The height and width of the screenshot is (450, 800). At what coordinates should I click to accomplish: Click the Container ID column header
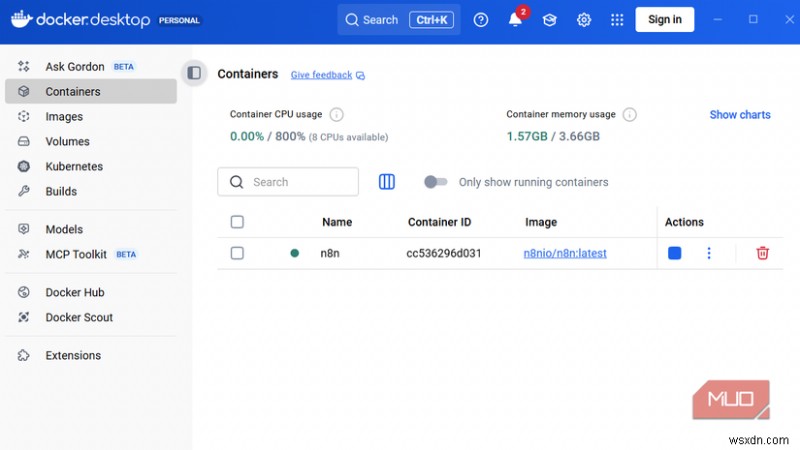click(x=439, y=222)
